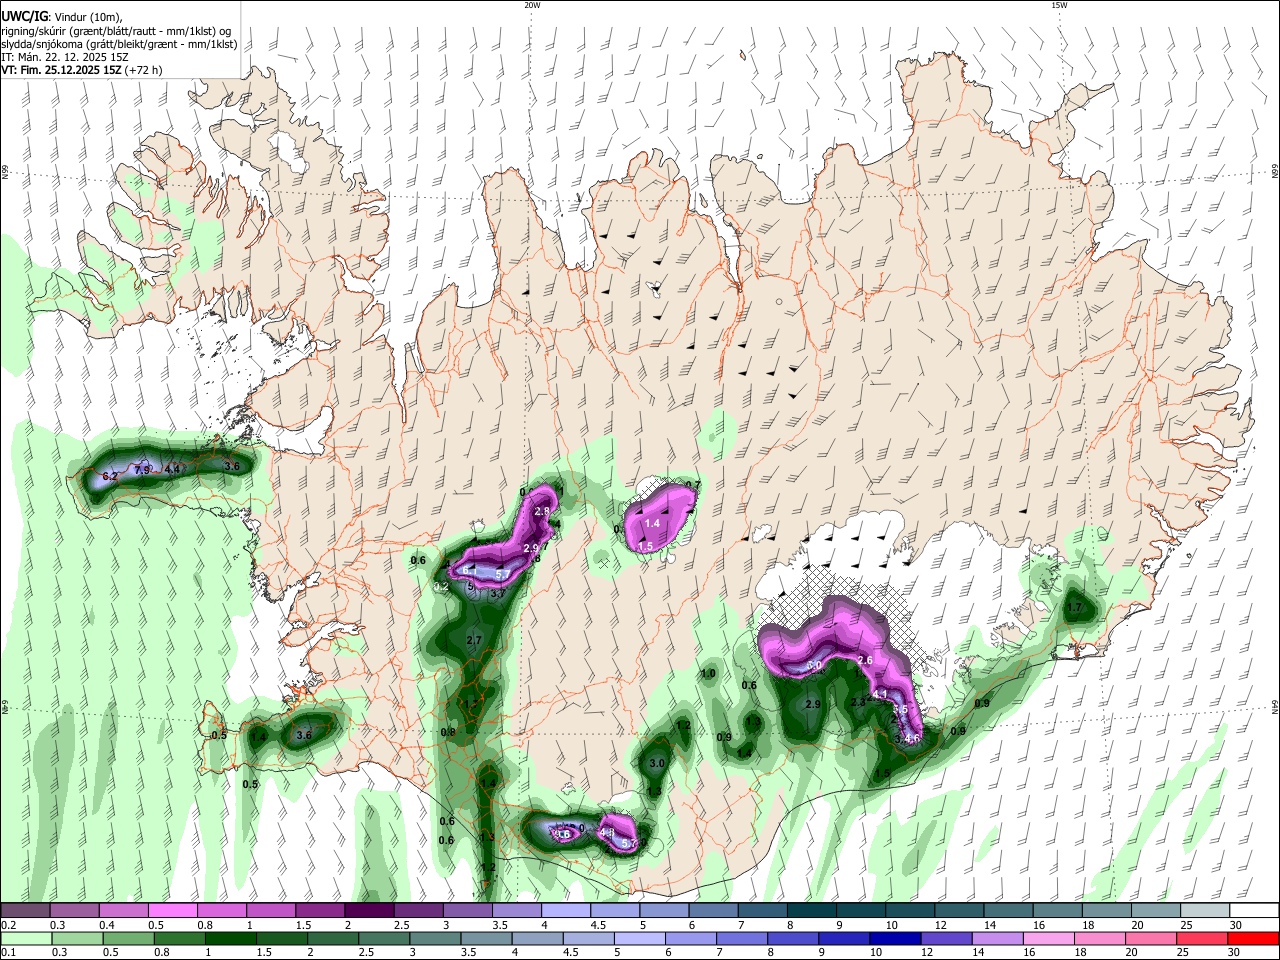Select the grey snow swatch labeled 25
1280x960 pixels.
coord(1204,911)
